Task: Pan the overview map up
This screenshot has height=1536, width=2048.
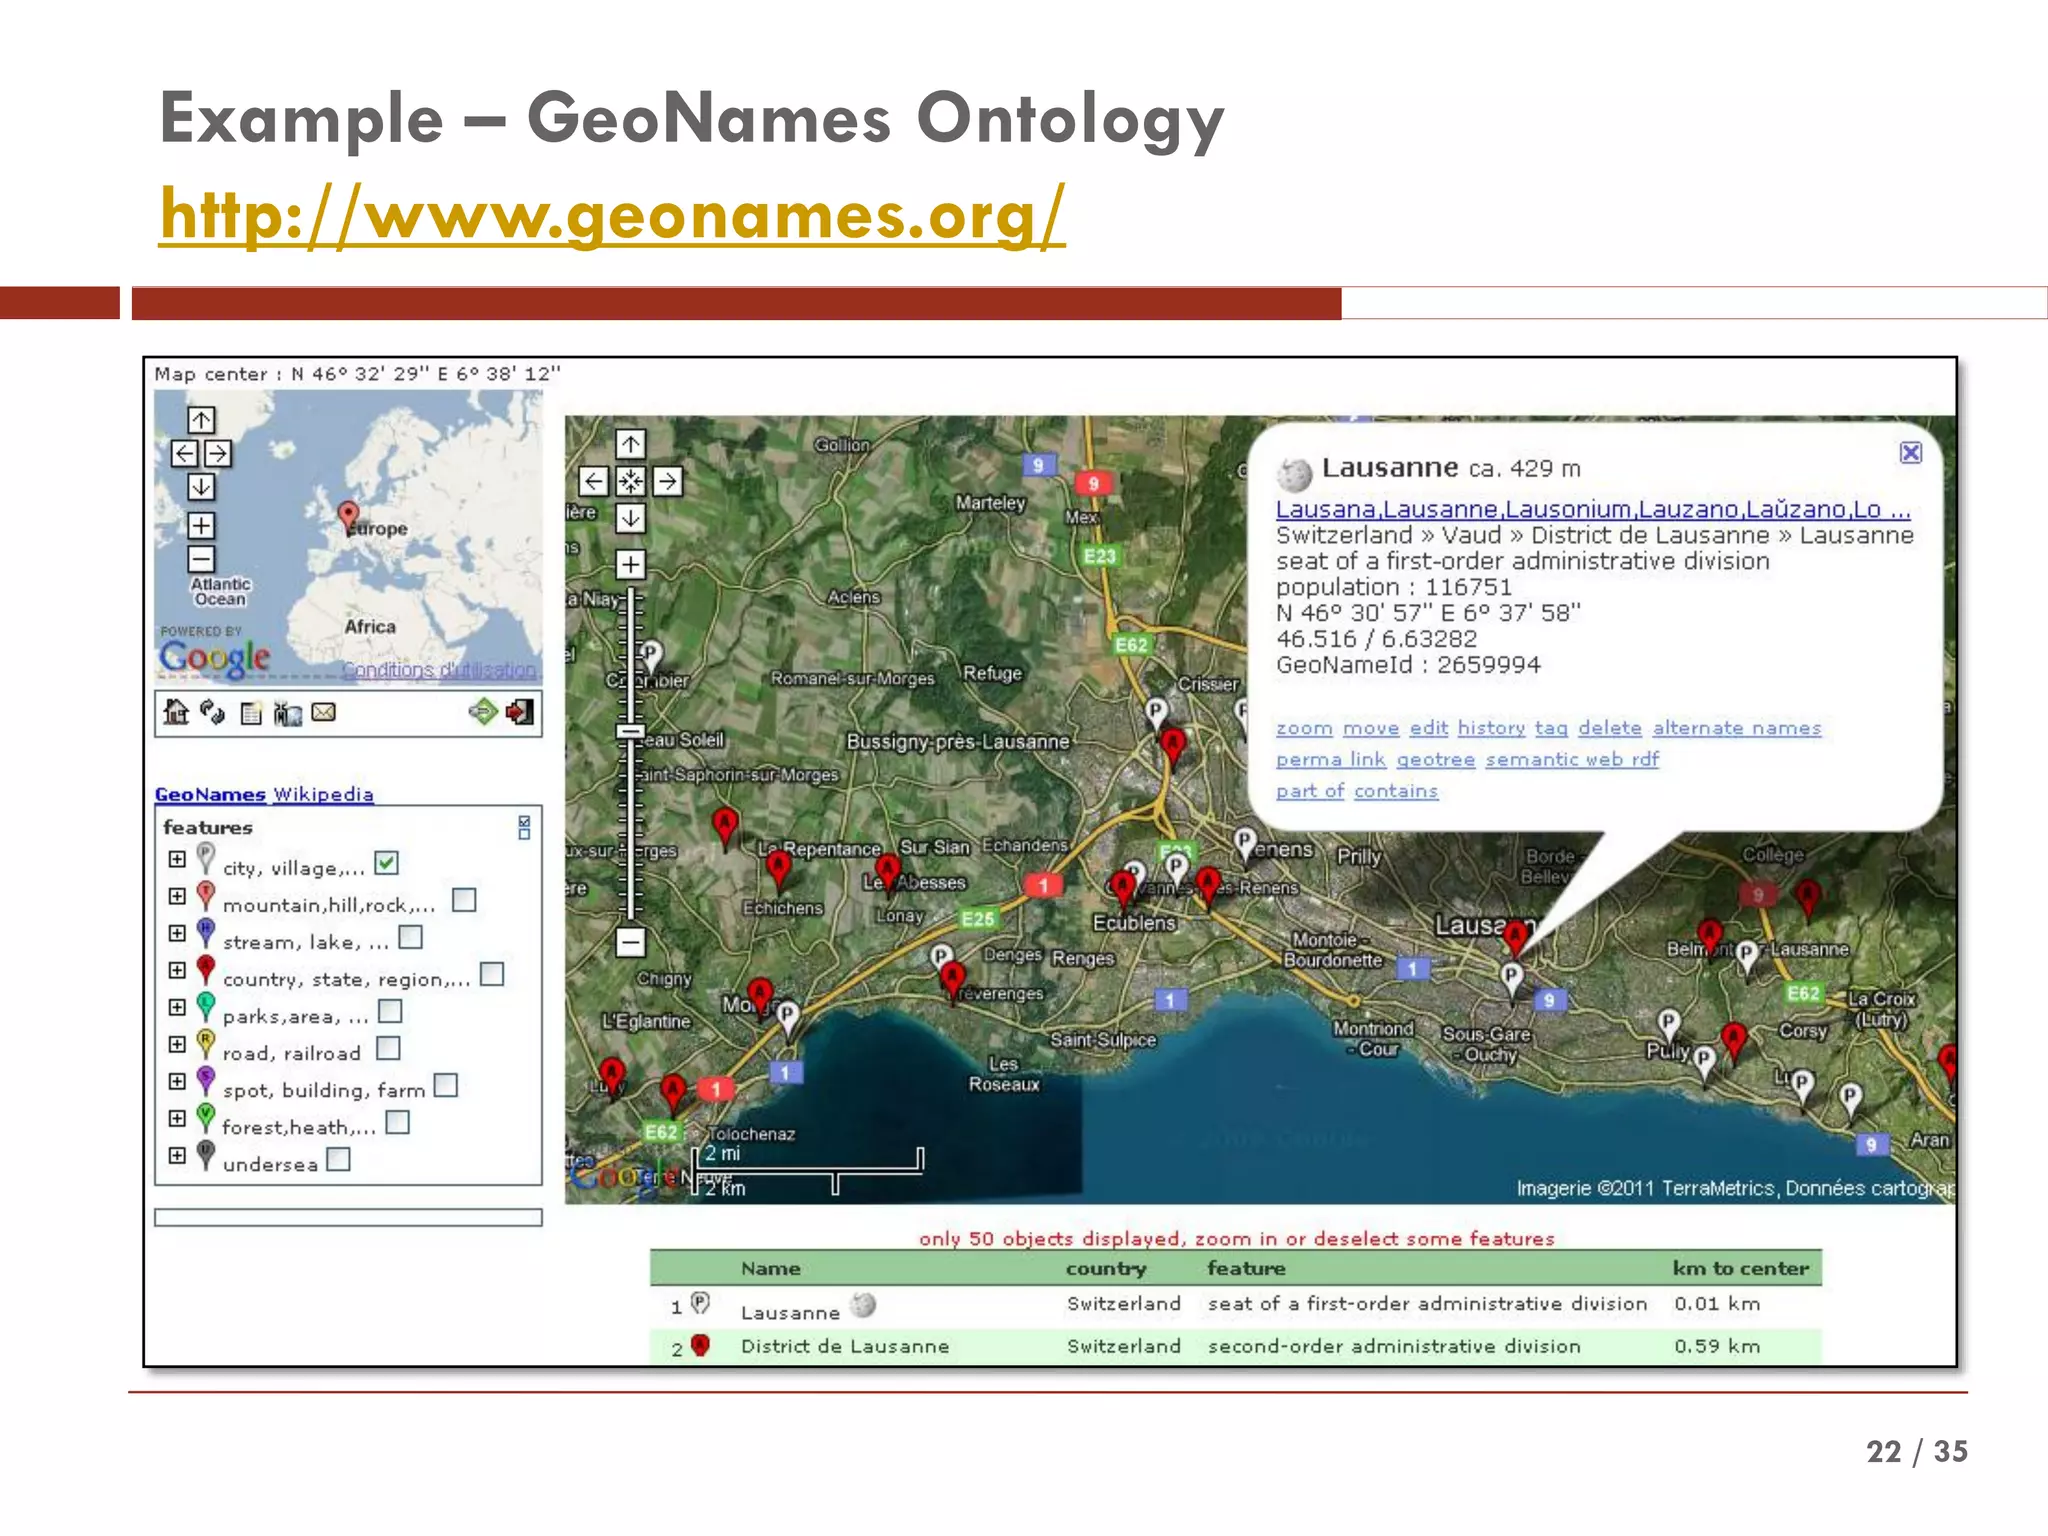Action: pos(201,420)
